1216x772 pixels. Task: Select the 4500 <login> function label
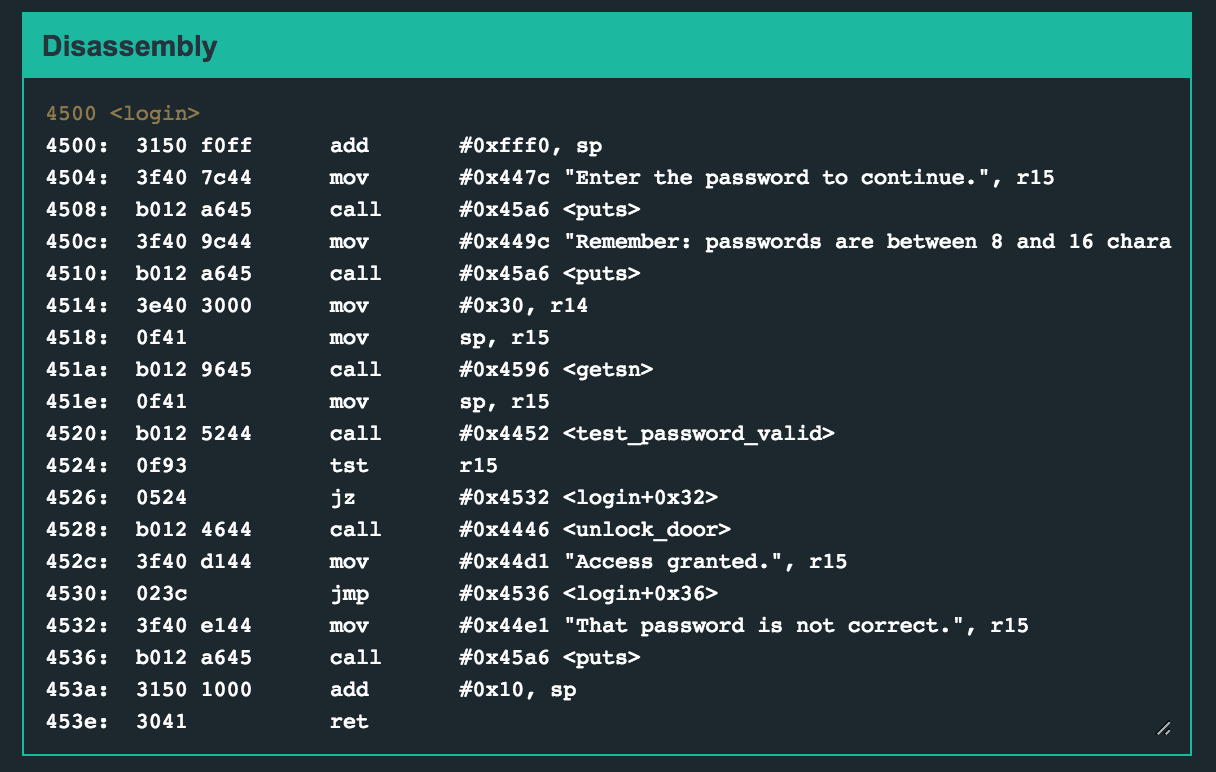point(122,113)
